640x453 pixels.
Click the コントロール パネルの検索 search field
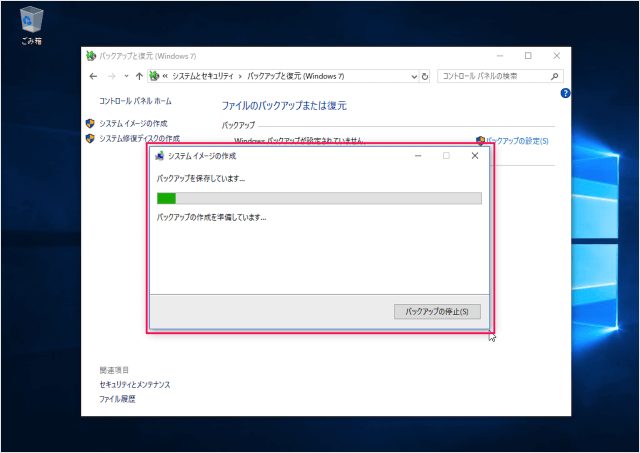point(493,76)
